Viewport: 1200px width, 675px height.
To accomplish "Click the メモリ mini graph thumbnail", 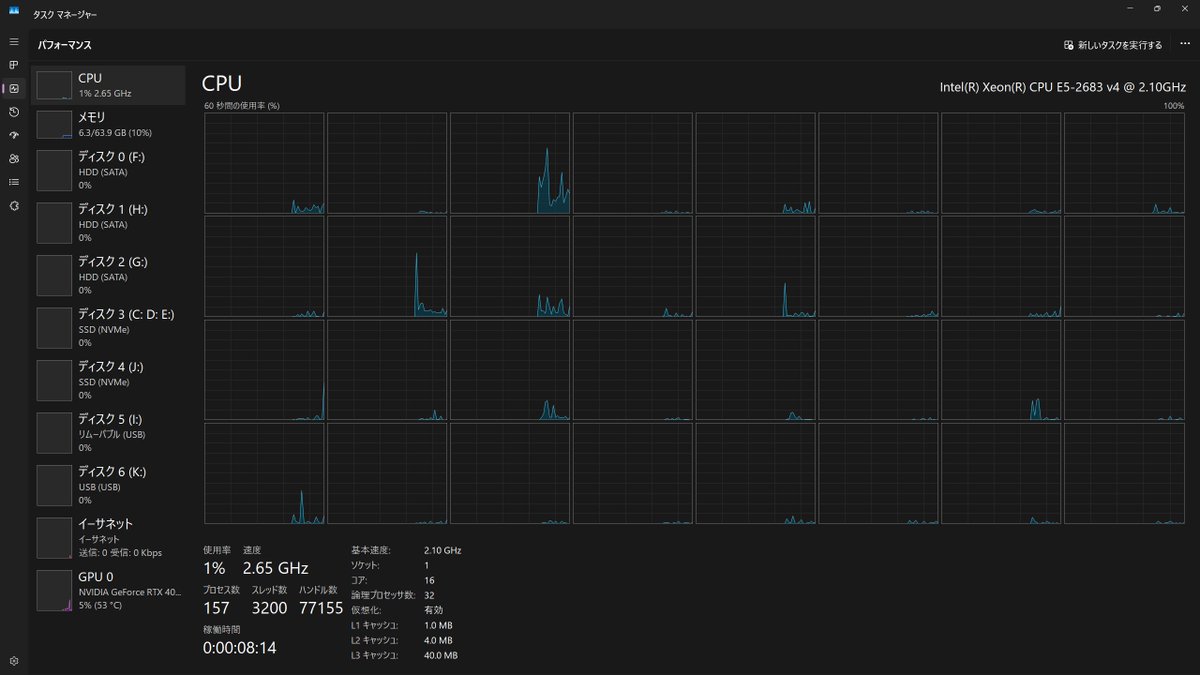I will tap(54, 124).
